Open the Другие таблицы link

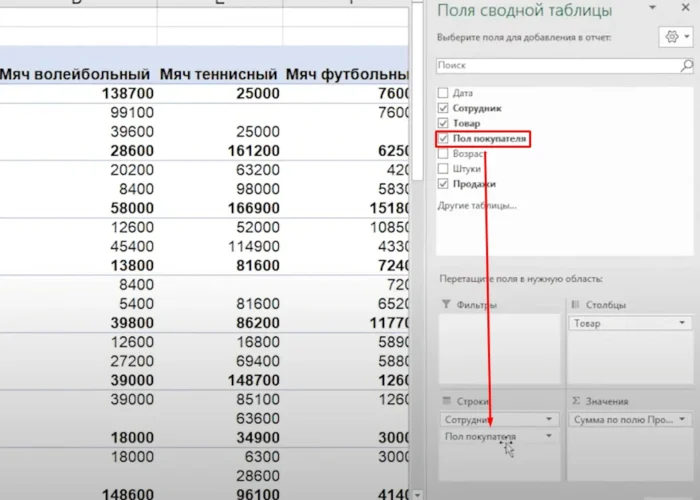click(477, 206)
